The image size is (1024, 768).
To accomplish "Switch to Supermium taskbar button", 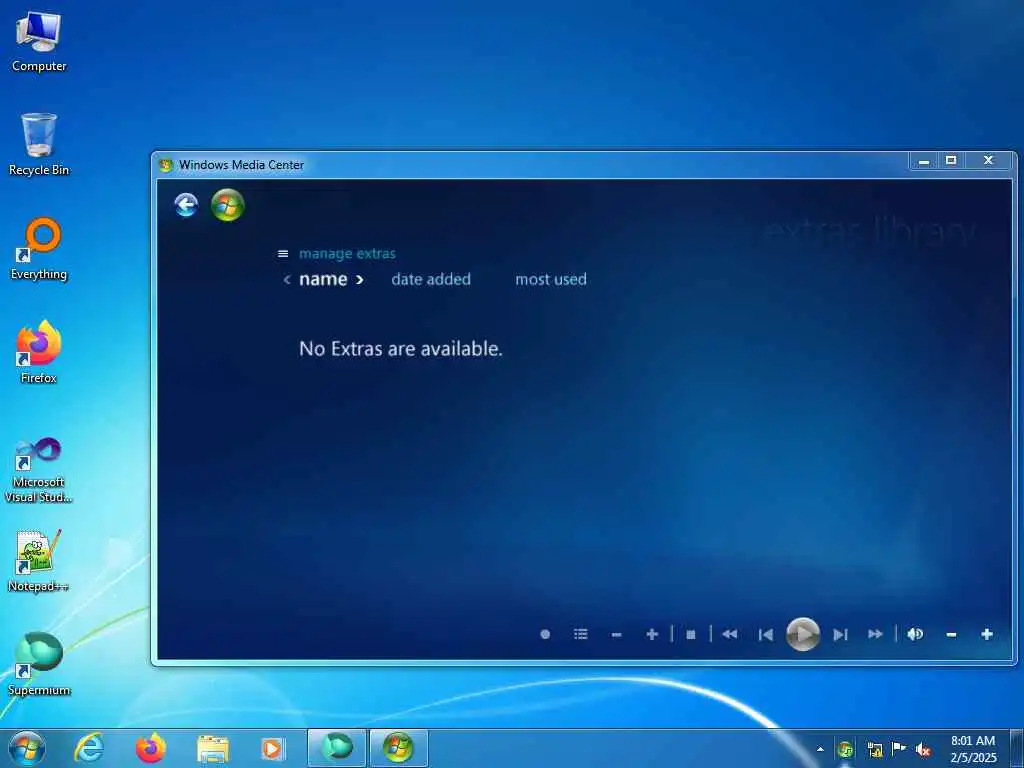I will pyautogui.click(x=337, y=748).
